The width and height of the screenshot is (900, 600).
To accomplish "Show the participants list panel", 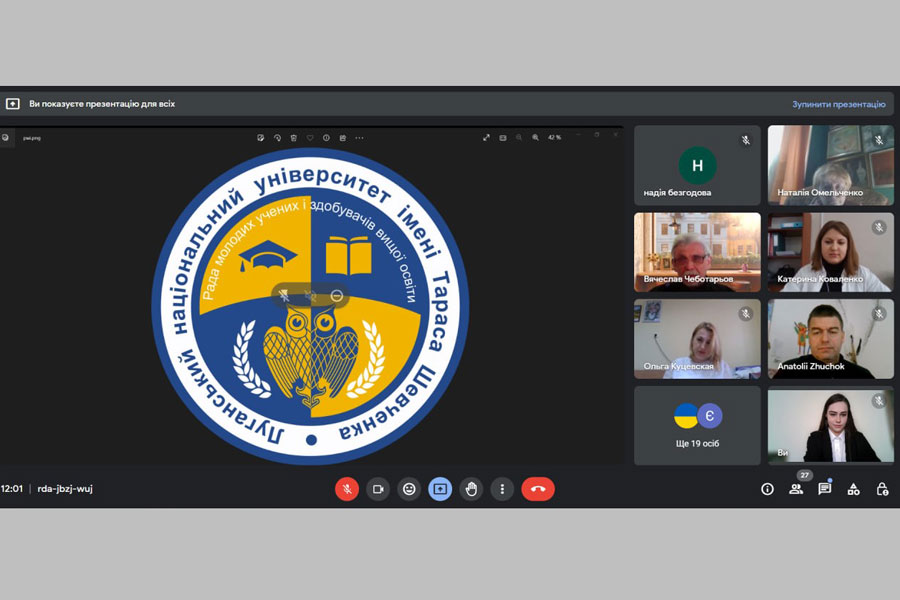I will point(796,489).
